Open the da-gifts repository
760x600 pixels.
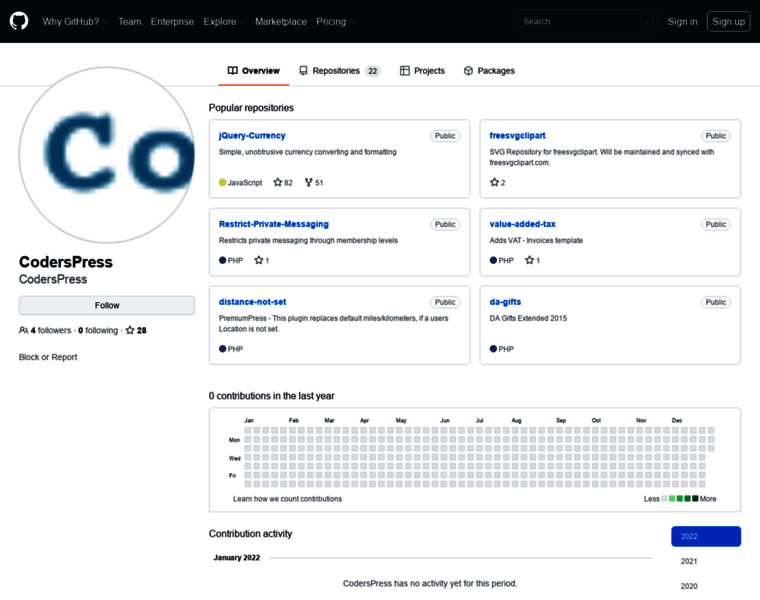click(x=505, y=302)
